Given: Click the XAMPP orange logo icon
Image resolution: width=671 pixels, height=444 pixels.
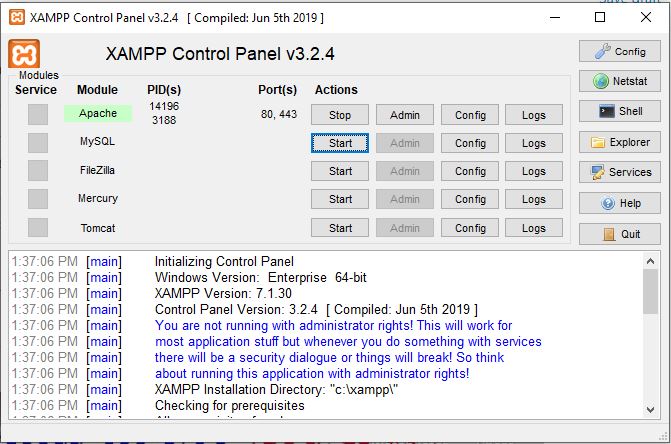Looking at the screenshot, I should [x=24, y=54].
